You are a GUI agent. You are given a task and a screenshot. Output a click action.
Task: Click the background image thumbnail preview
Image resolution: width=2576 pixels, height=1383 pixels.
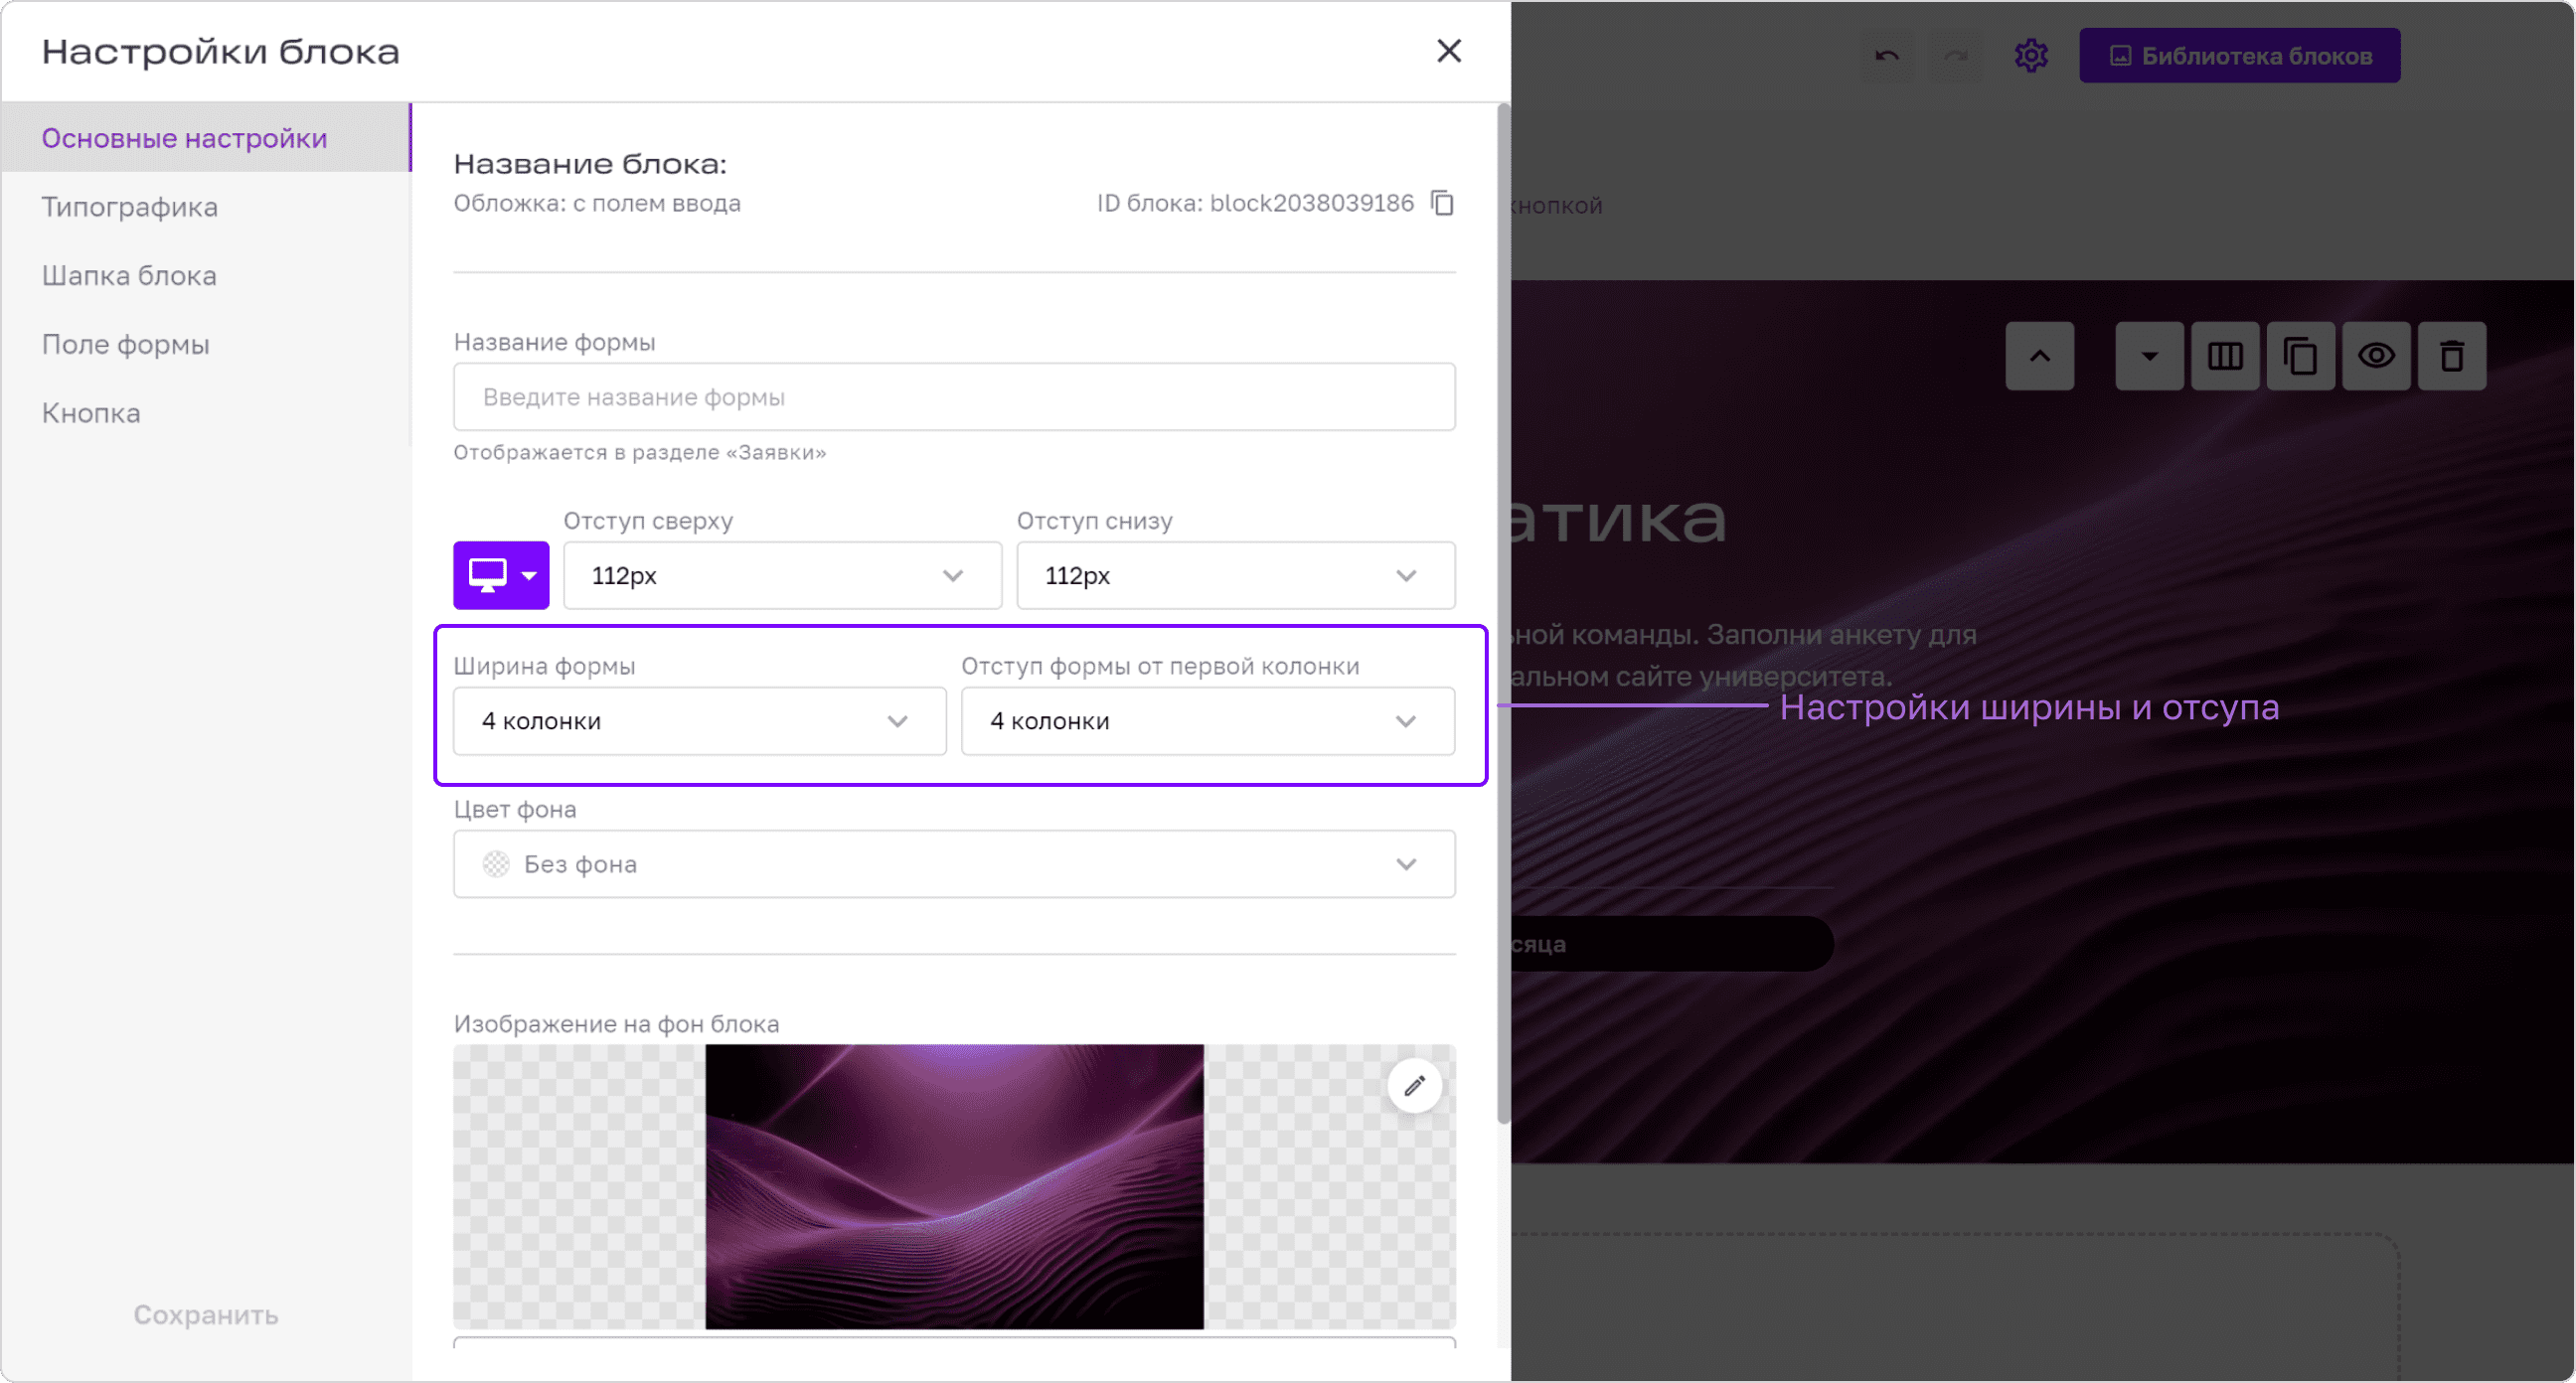pos(954,1187)
